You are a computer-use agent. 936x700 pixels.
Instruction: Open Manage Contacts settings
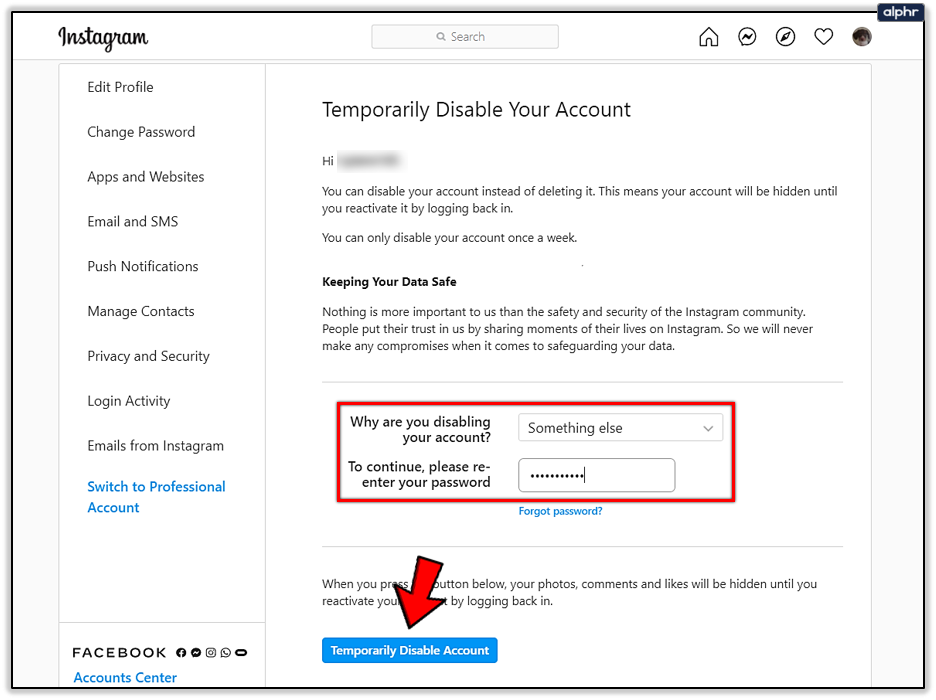click(141, 312)
